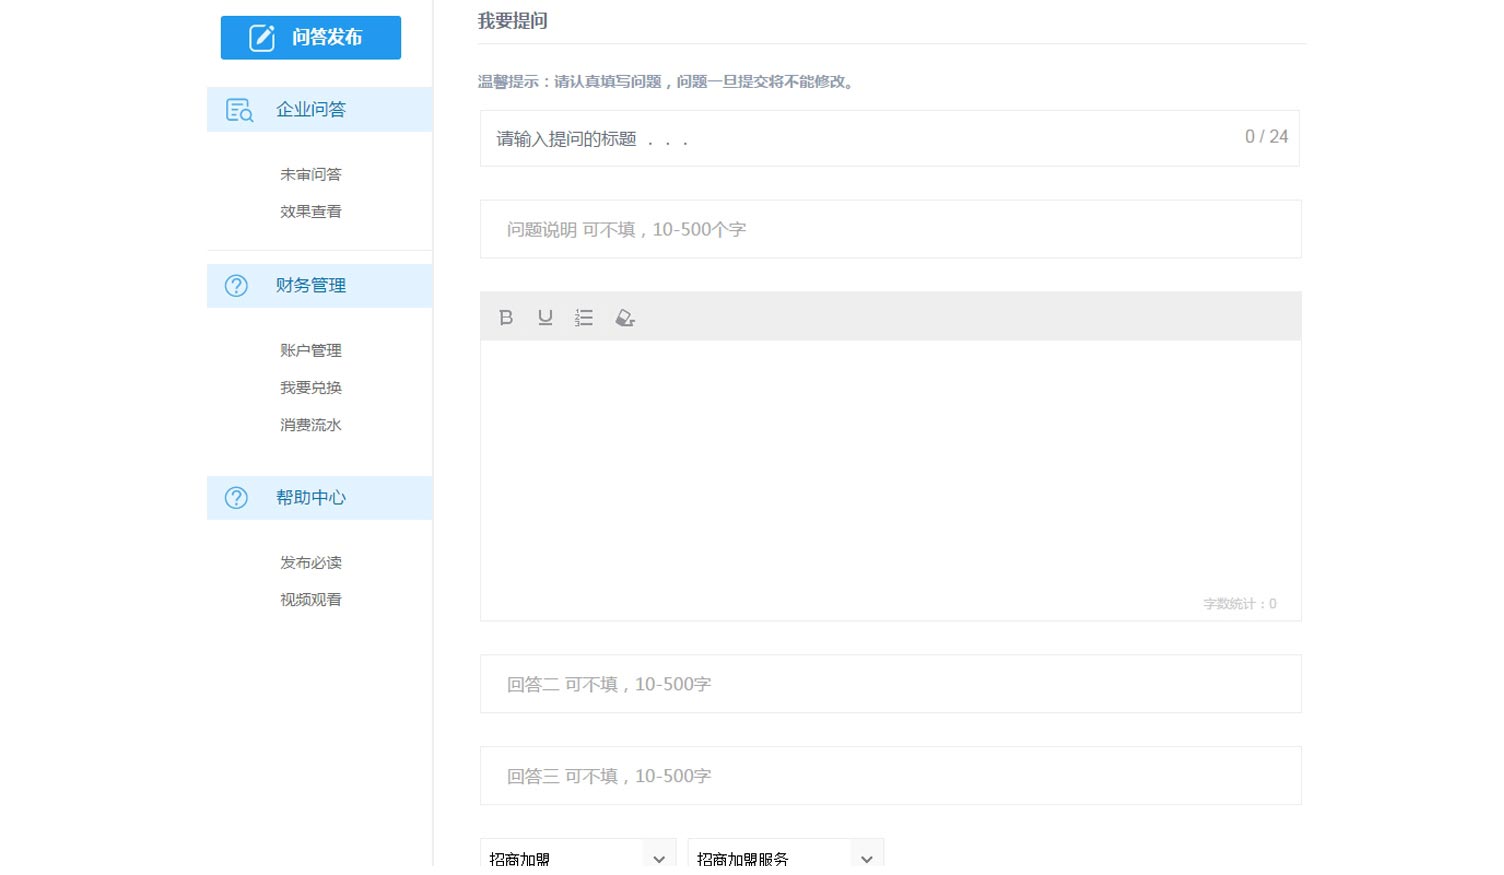Click the 问题说明 description field
This screenshot has height=875, width=1504.
pos(891,229)
